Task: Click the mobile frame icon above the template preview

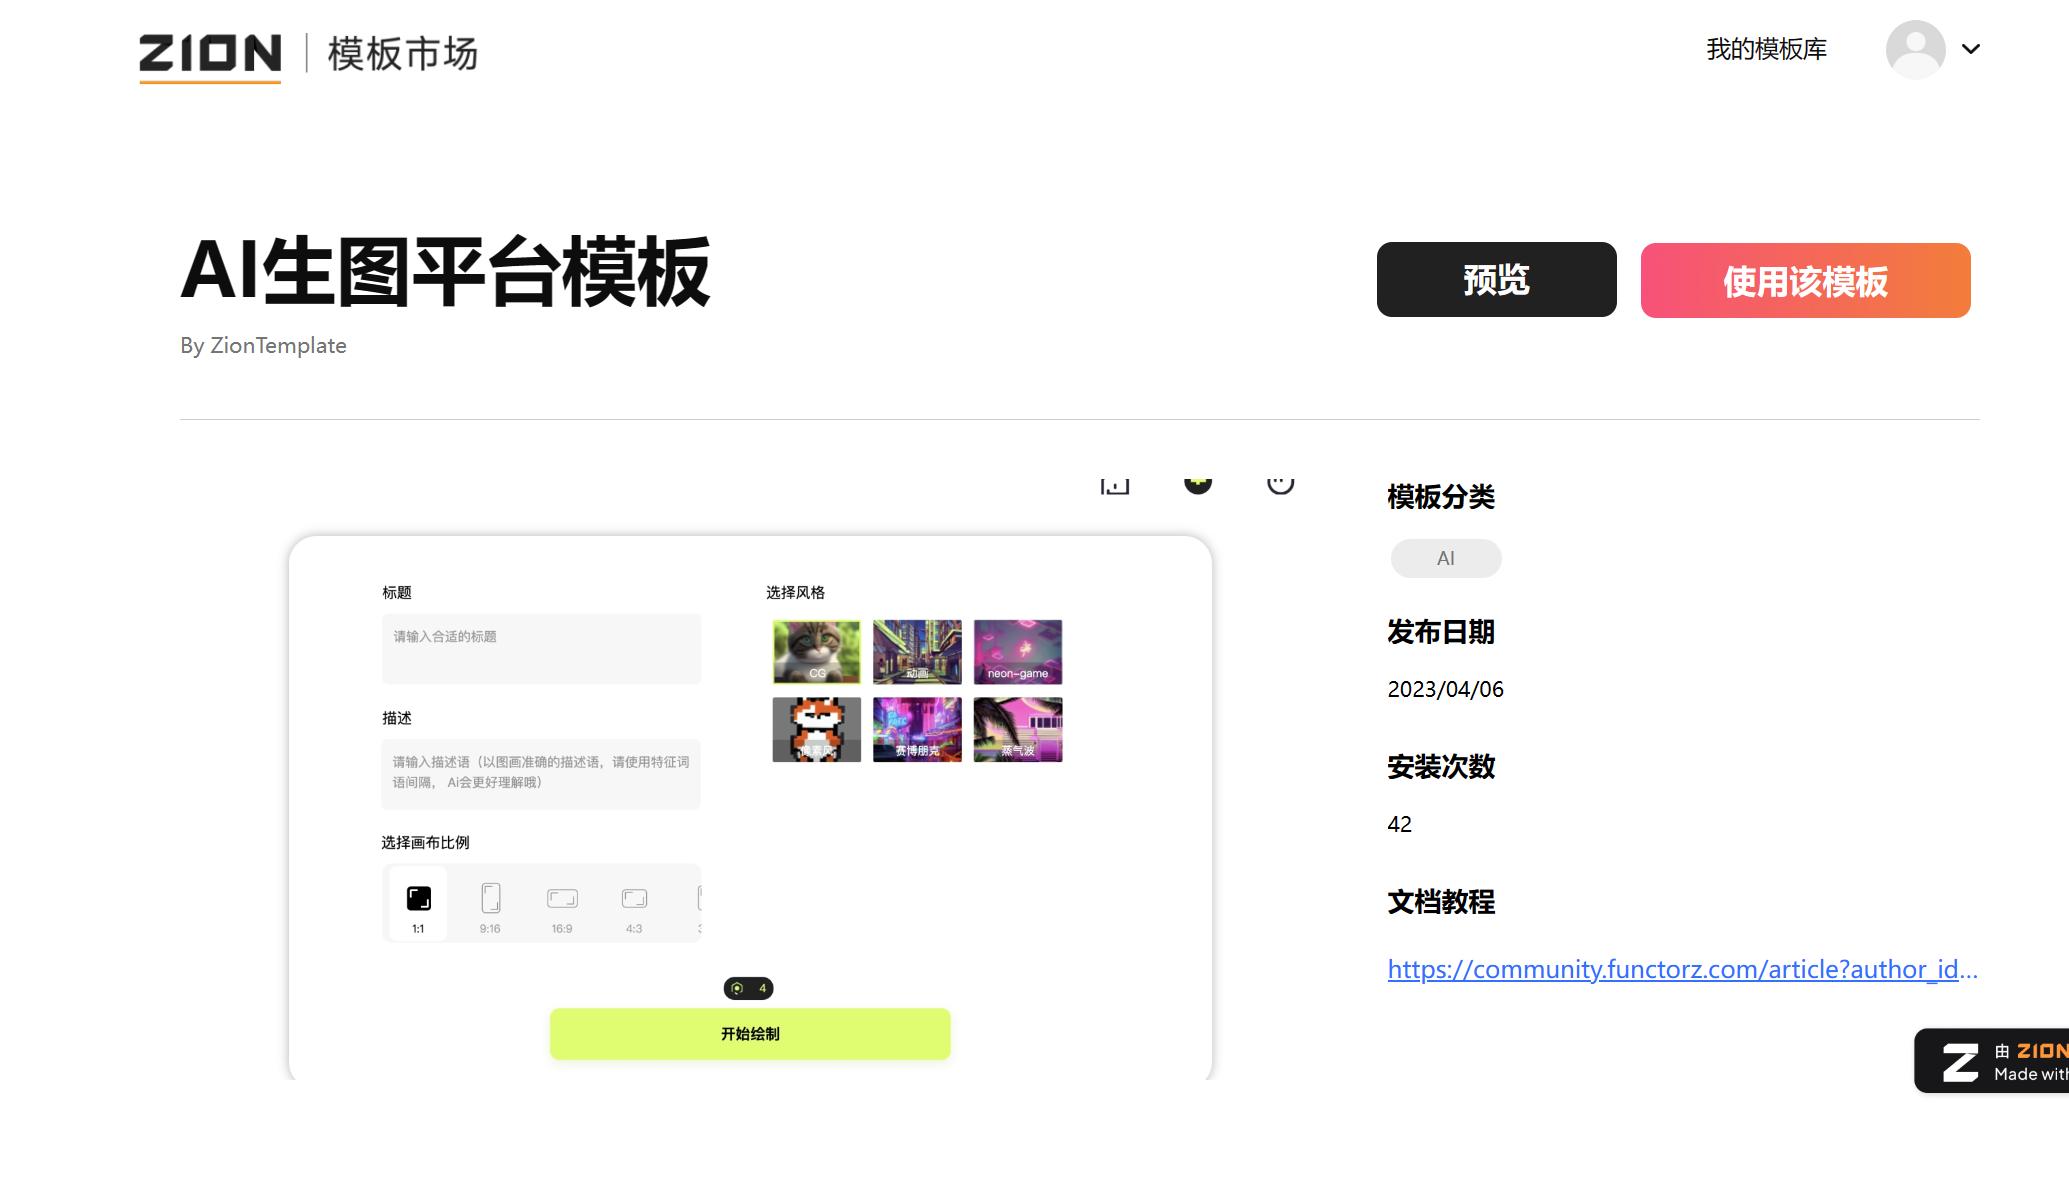Action: [1113, 483]
